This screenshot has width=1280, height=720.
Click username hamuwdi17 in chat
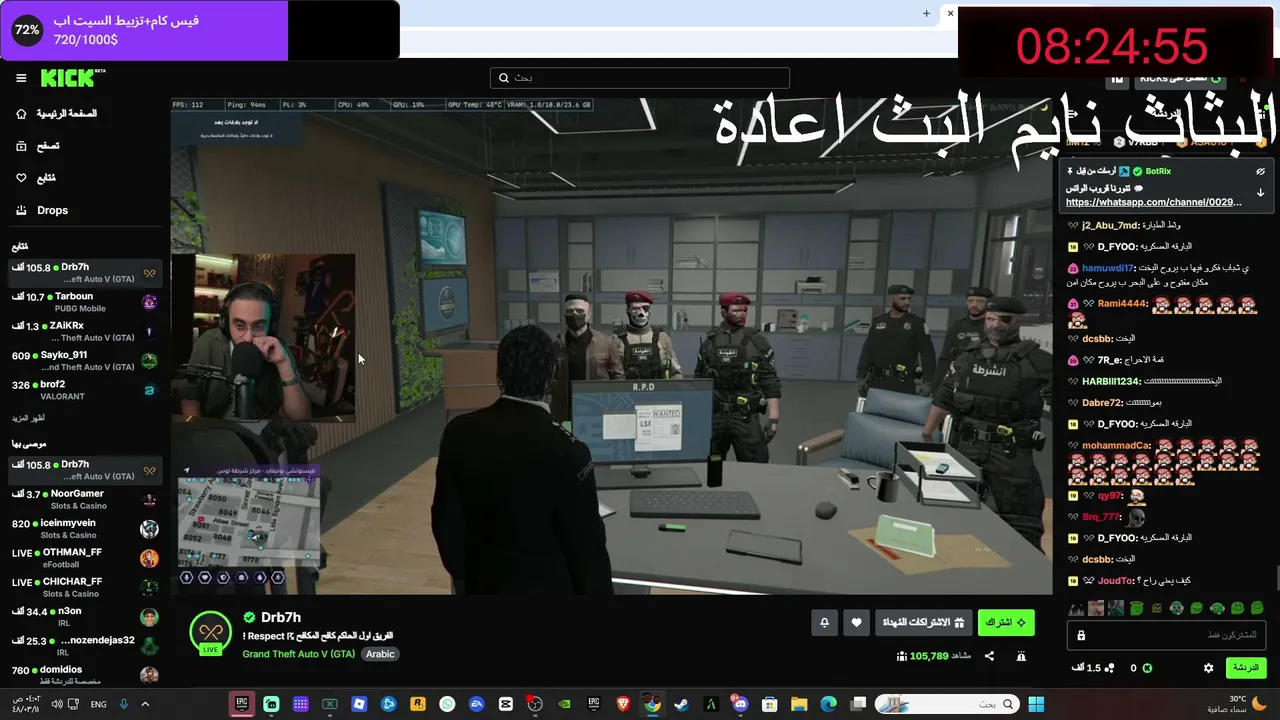pos(1108,268)
